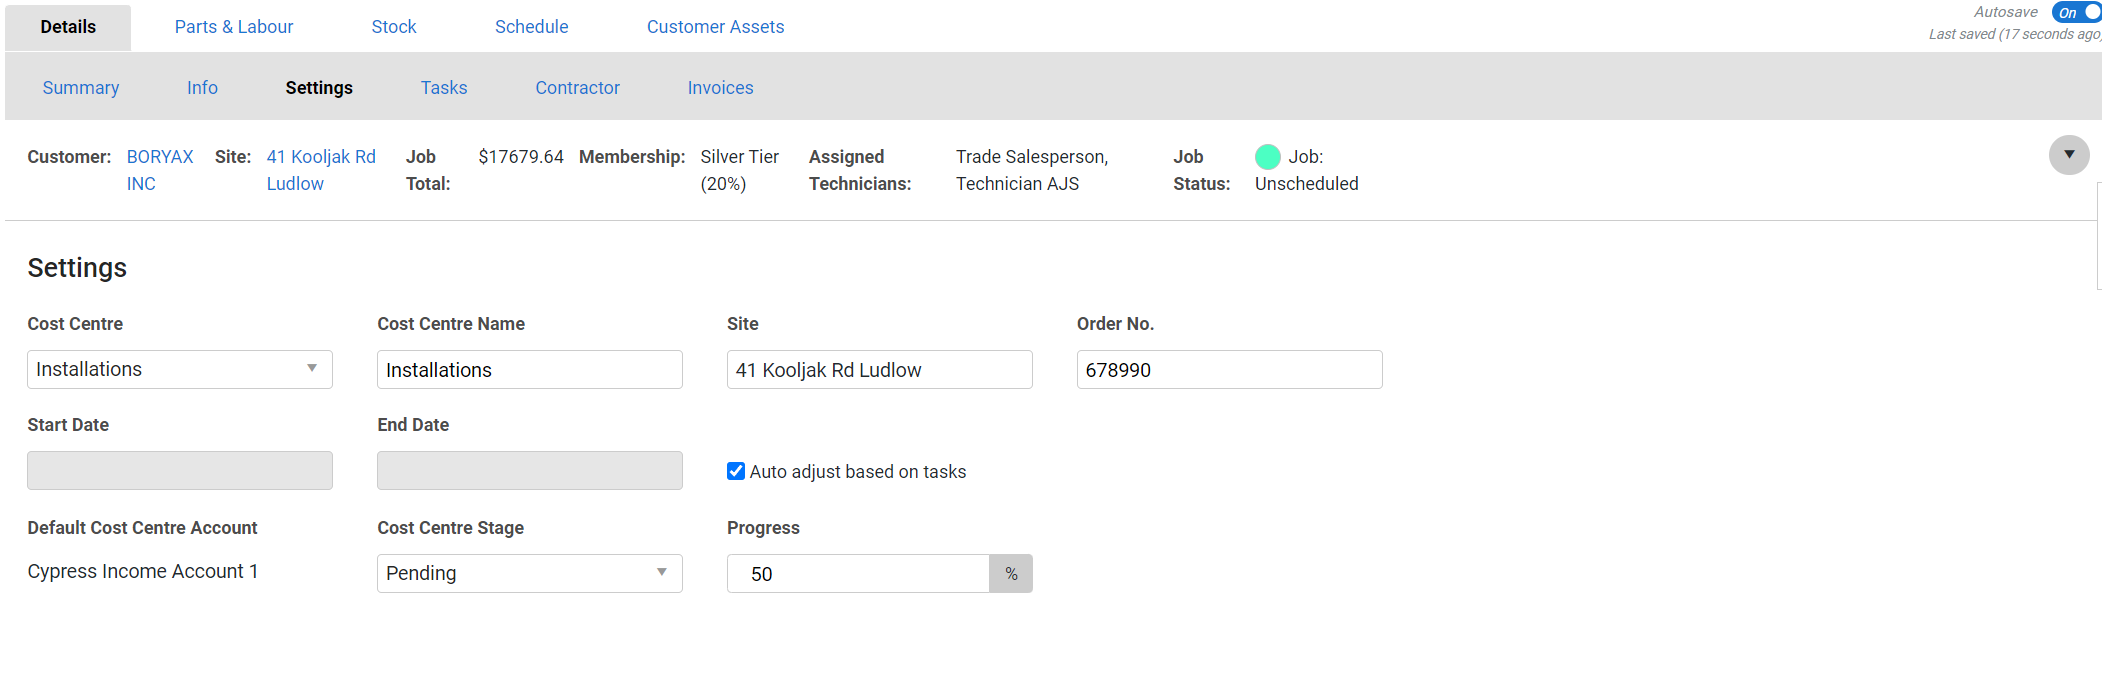
Task: Click the Progress value field
Action: (x=858, y=574)
